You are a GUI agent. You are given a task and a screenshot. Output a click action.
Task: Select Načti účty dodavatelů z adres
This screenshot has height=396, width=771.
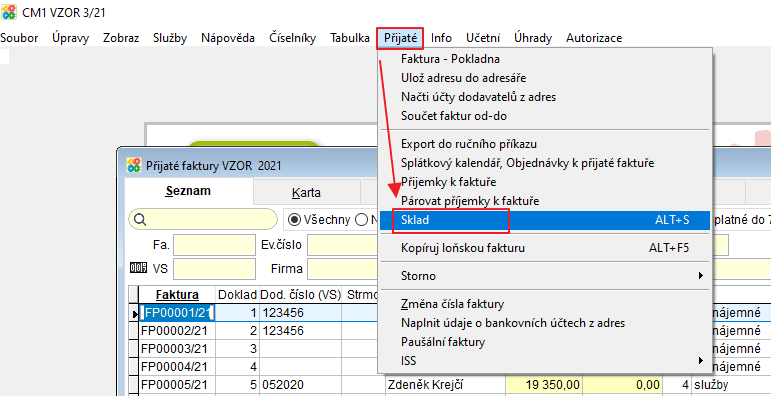545,97
